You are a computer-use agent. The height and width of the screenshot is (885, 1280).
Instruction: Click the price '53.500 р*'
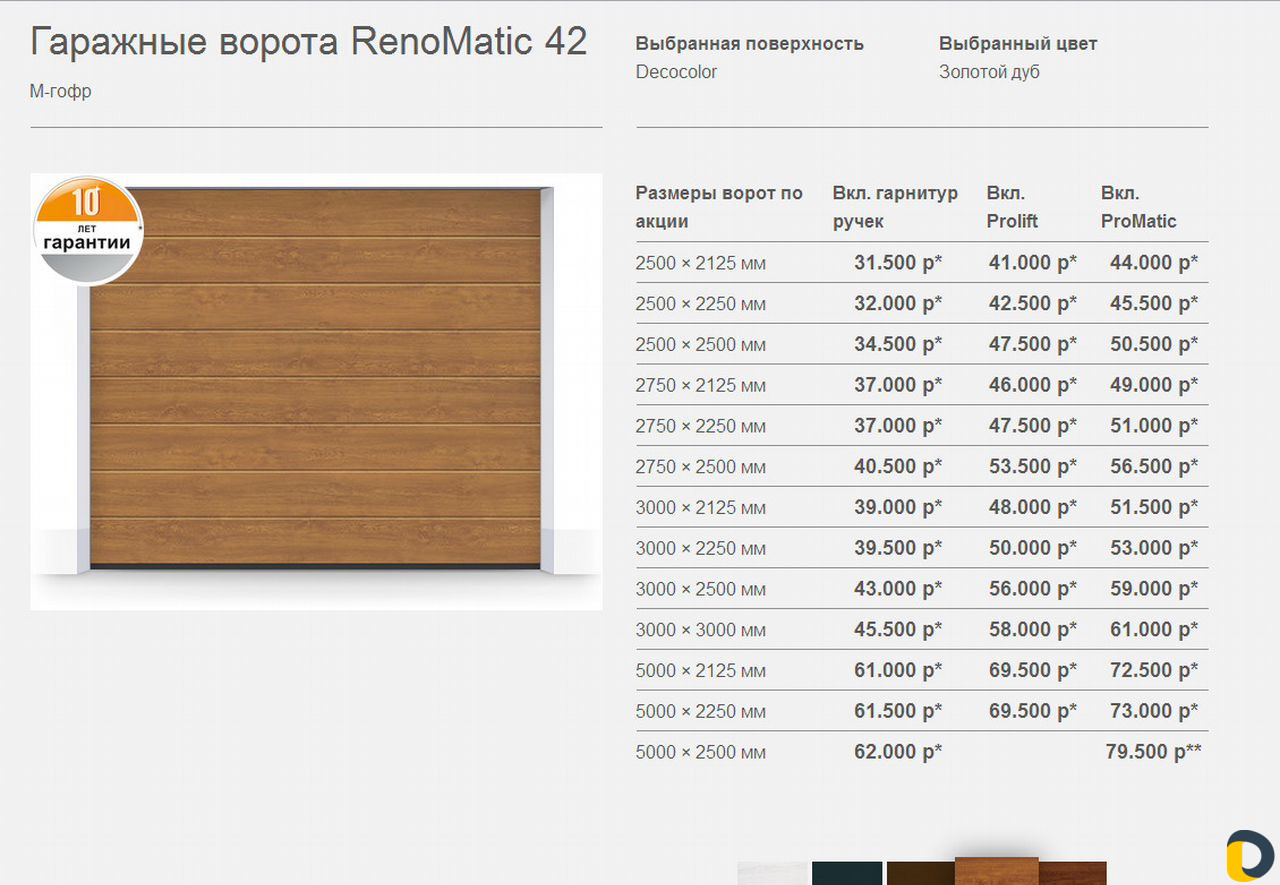point(1033,467)
